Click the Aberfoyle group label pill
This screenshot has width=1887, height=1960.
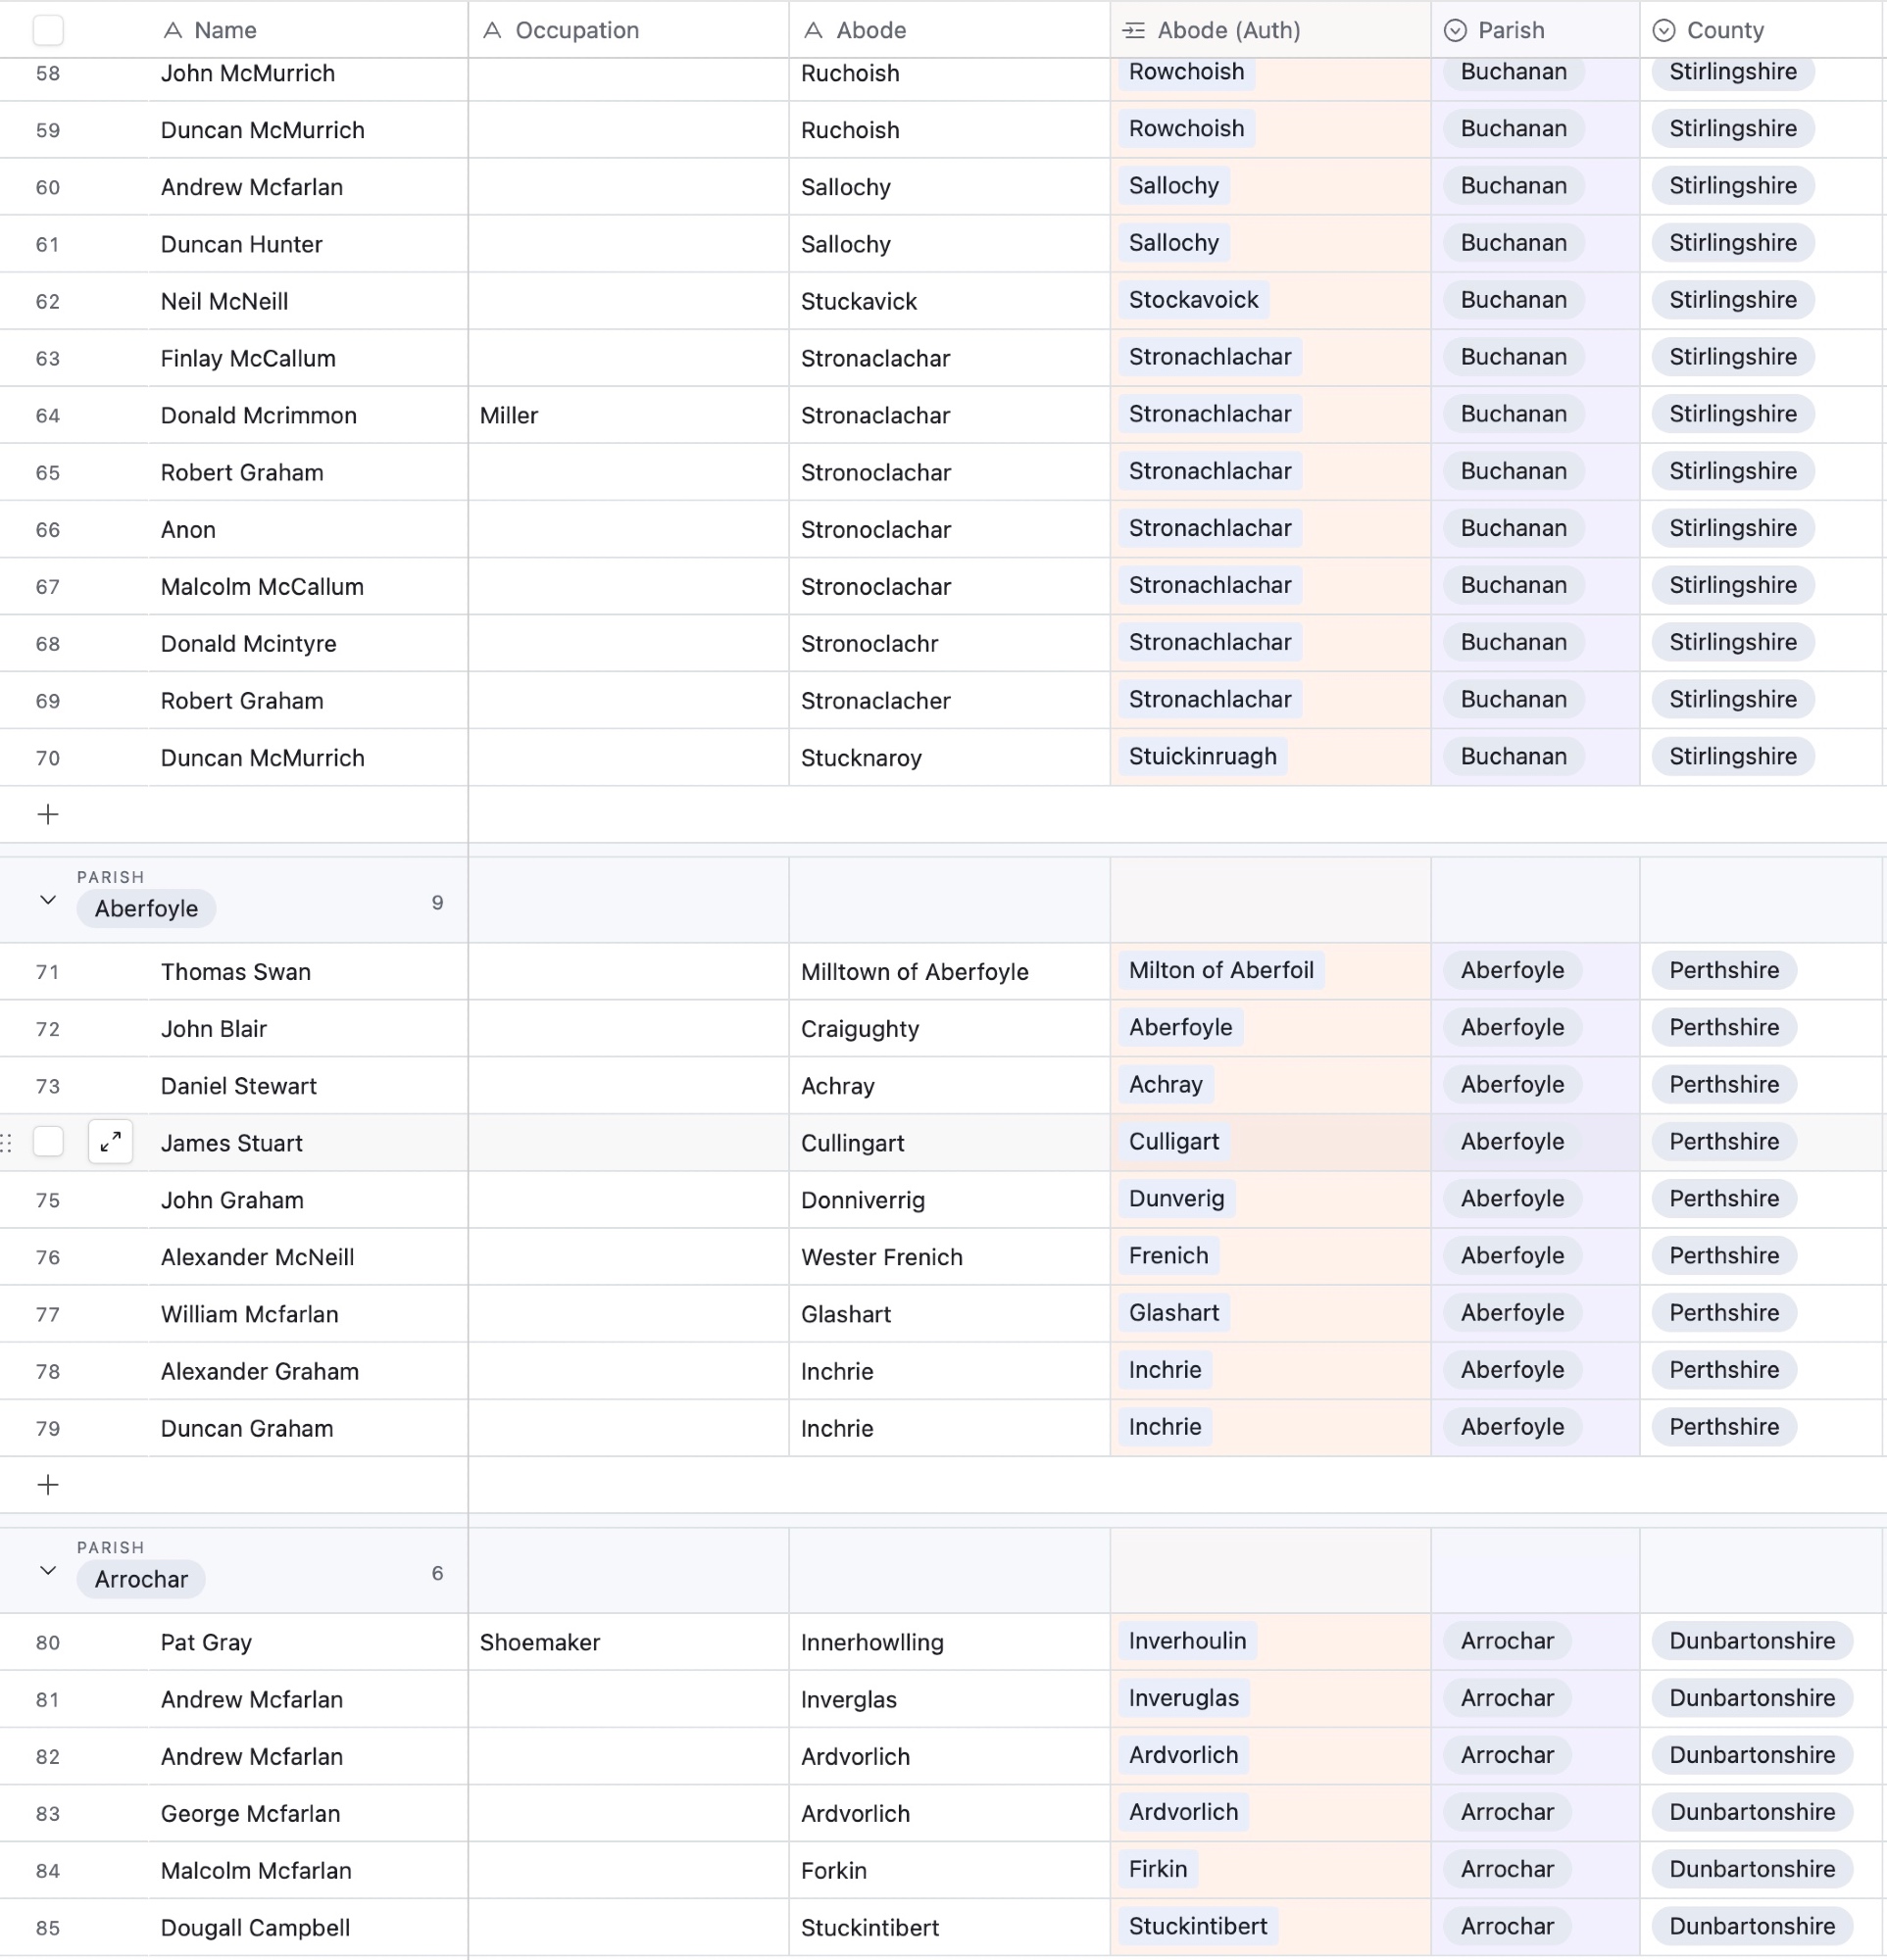point(146,908)
